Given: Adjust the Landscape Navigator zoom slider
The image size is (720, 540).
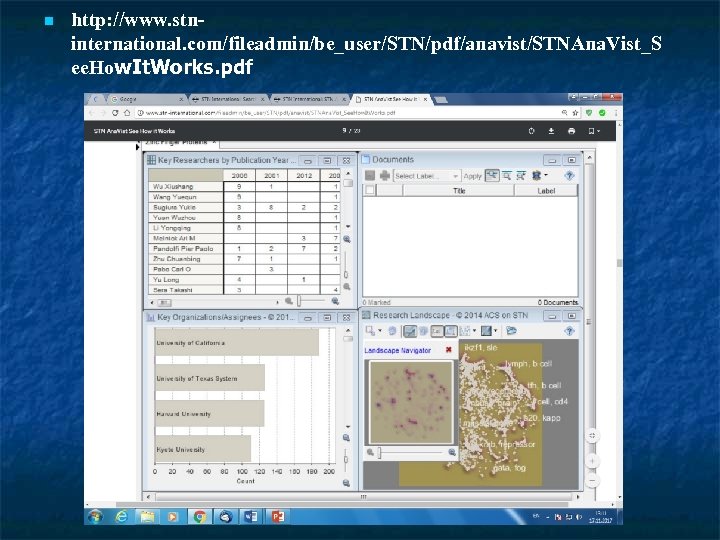Looking at the screenshot, I should point(379,453).
